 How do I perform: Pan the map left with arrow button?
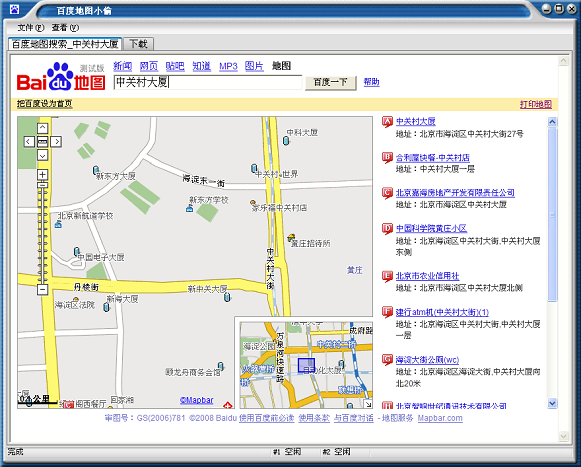coord(29,142)
